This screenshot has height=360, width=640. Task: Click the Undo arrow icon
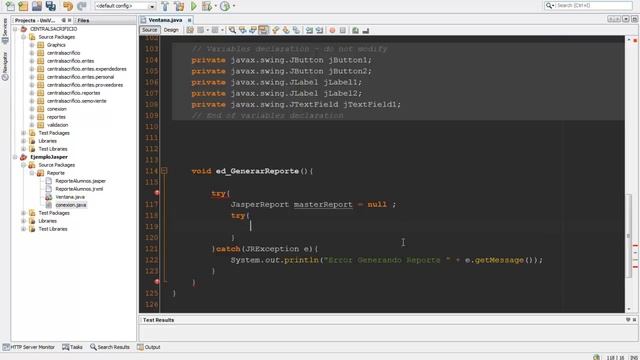(68, 6)
